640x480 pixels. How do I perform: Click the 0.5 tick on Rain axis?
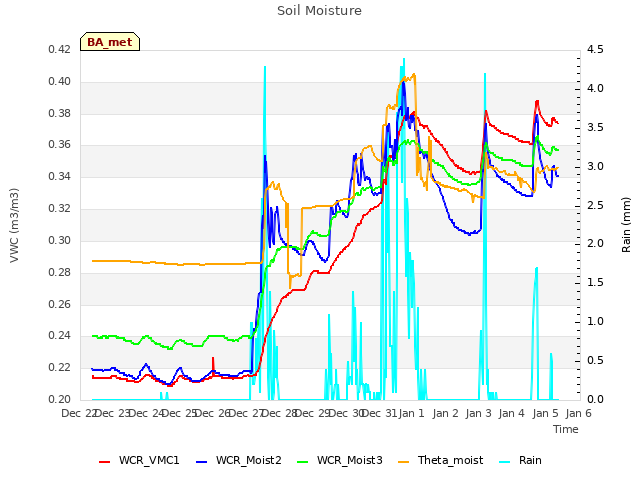pos(595,360)
